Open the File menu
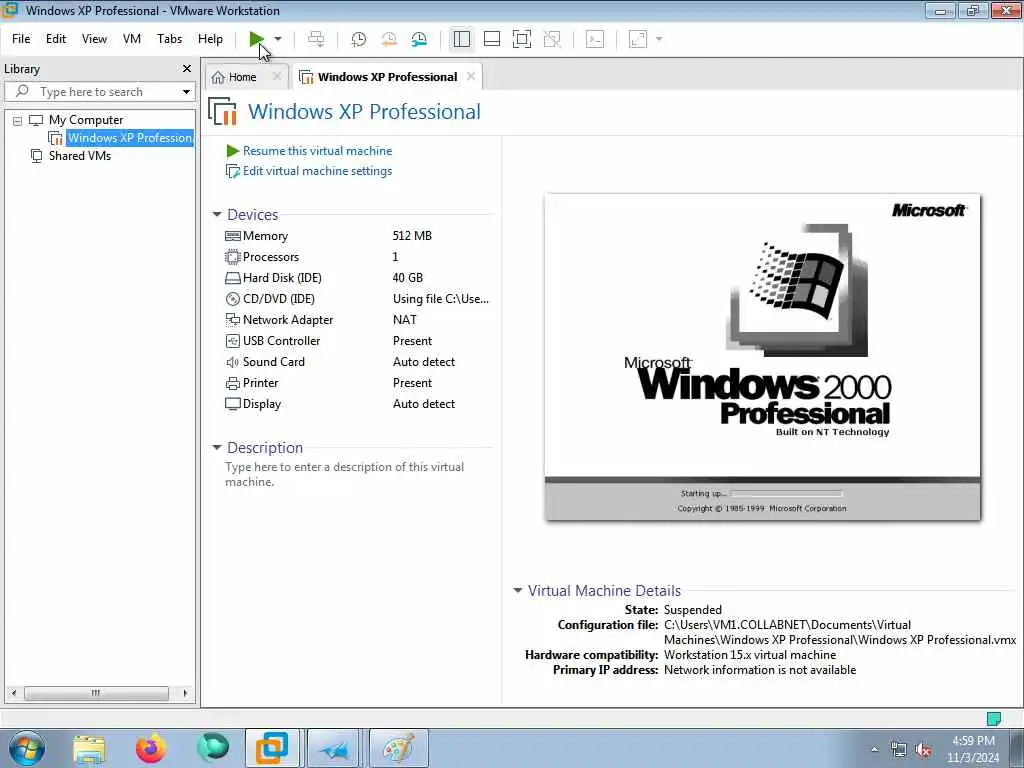The image size is (1024, 768). [21, 39]
